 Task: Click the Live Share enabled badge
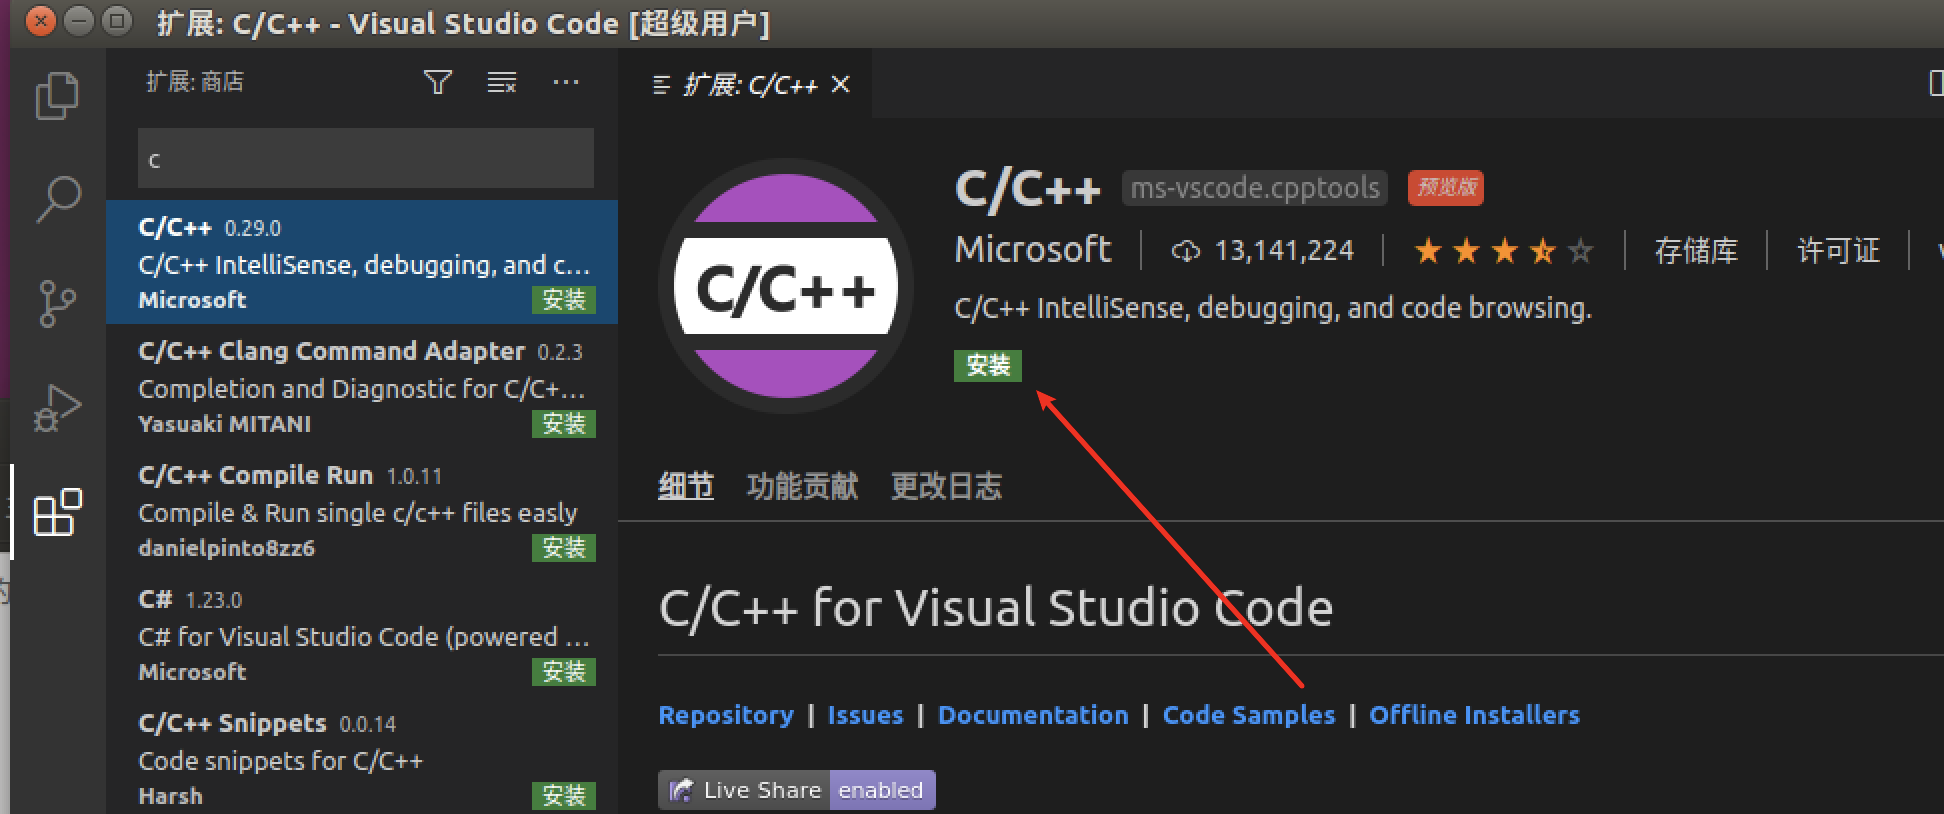click(x=797, y=790)
